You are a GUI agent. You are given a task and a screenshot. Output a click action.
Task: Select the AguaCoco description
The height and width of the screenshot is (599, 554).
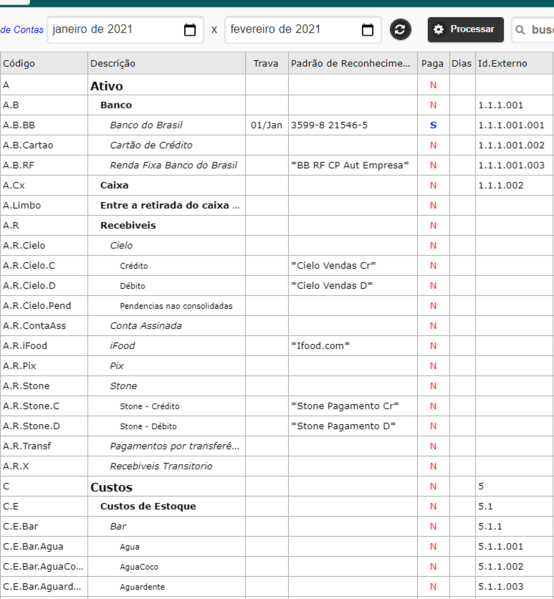tap(139, 567)
